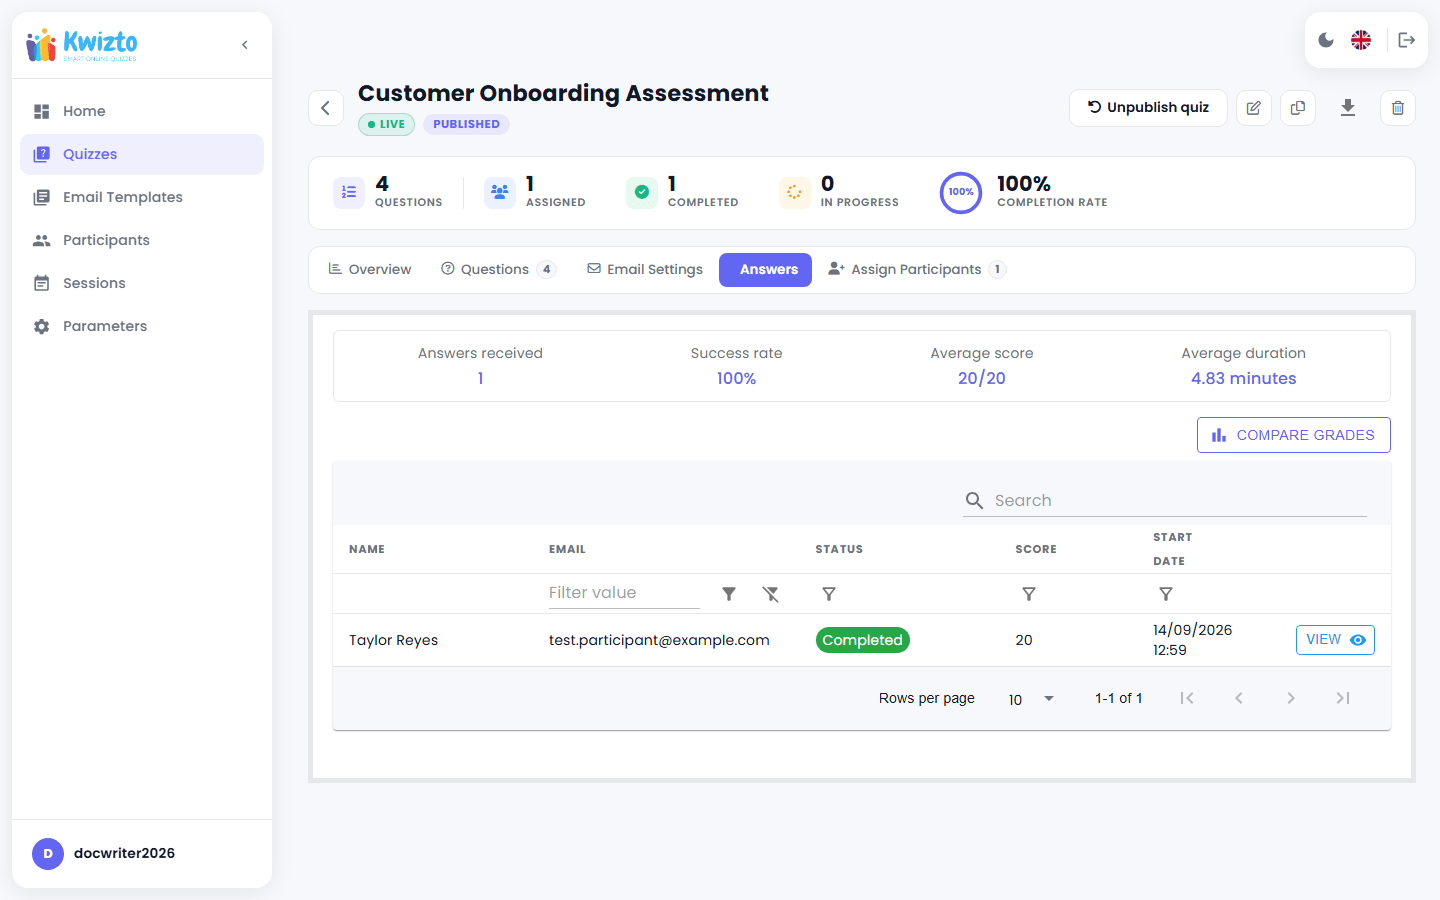Open the rows per page dropdown
Image resolution: width=1440 pixels, height=900 pixels.
coord(1032,699)
